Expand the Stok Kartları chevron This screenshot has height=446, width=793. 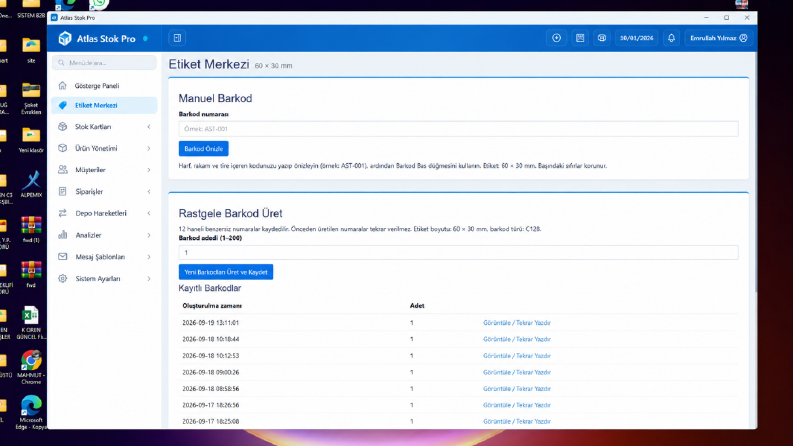pos(149,126)
